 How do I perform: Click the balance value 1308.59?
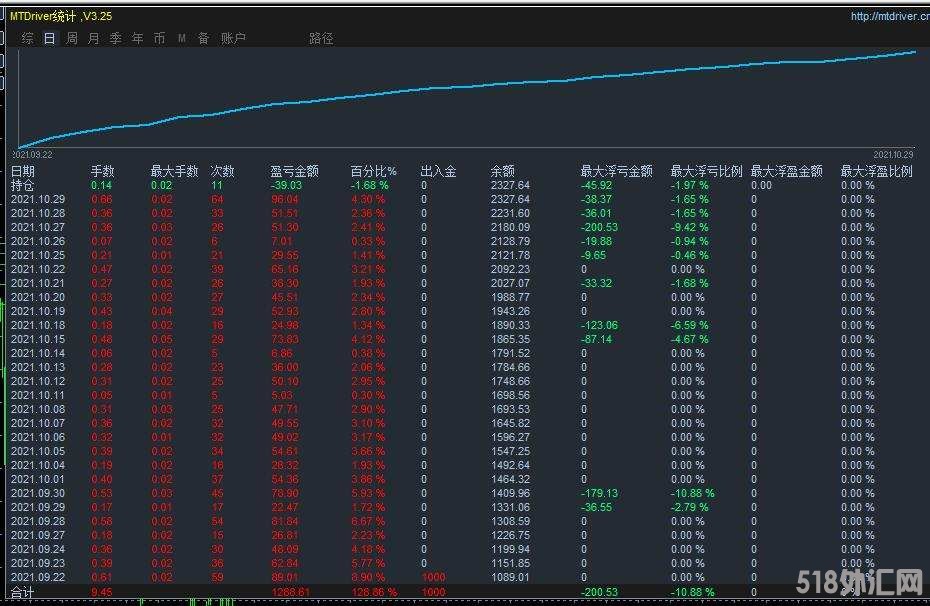click(510, 521)
